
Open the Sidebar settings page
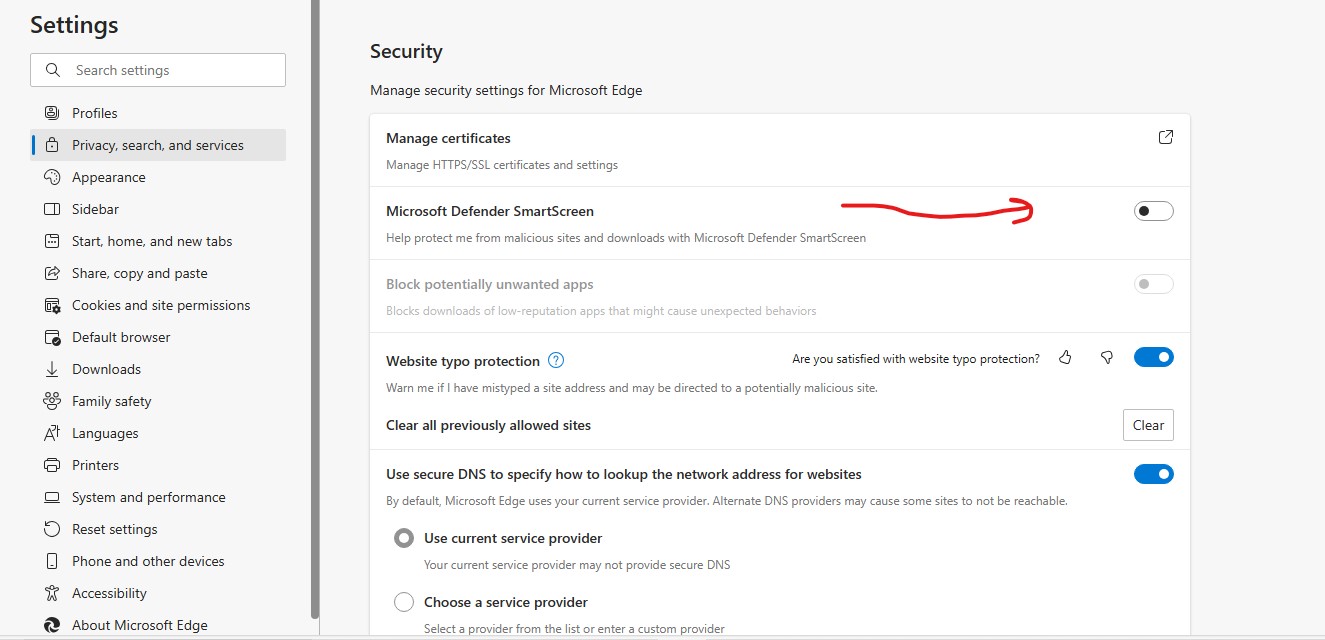click(158, 209)
